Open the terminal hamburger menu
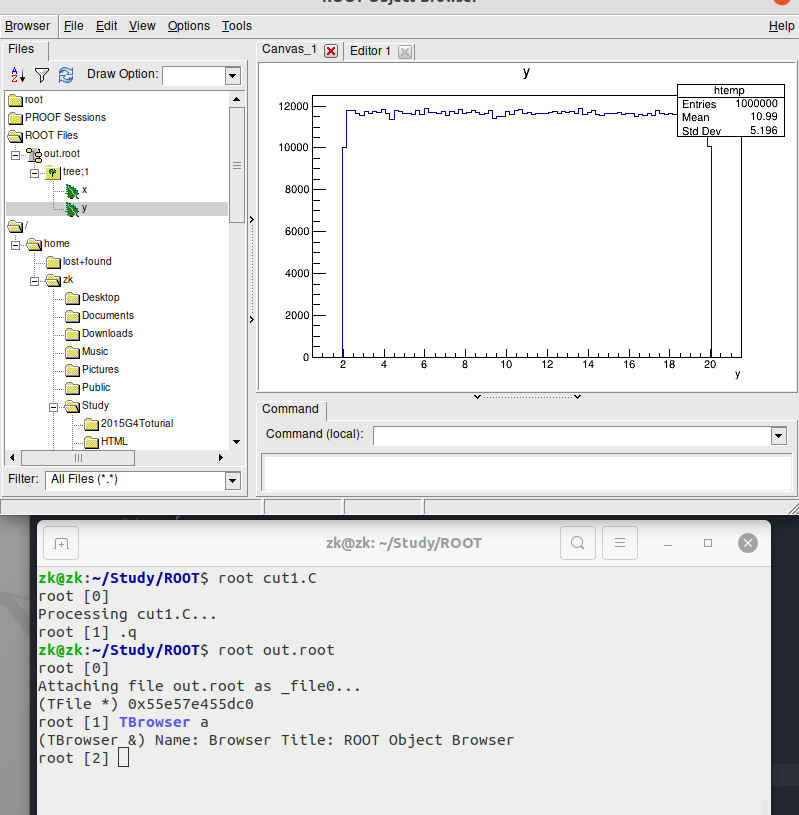 [x=620, y=543]
